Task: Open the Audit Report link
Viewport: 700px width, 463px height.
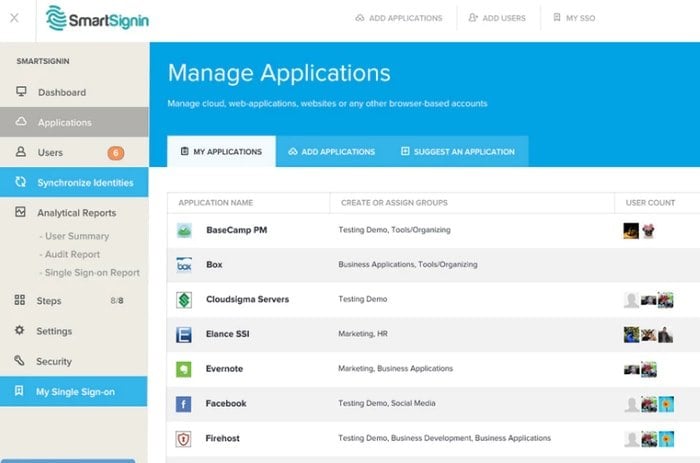Action: [72, 254]
